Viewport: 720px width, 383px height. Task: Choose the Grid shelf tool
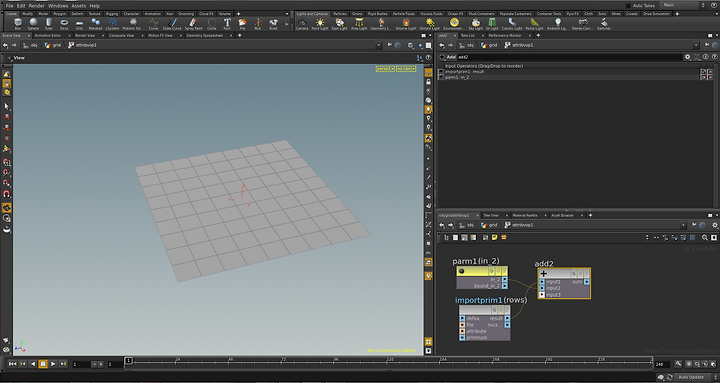pyautogui.click(x=79, y=23)
